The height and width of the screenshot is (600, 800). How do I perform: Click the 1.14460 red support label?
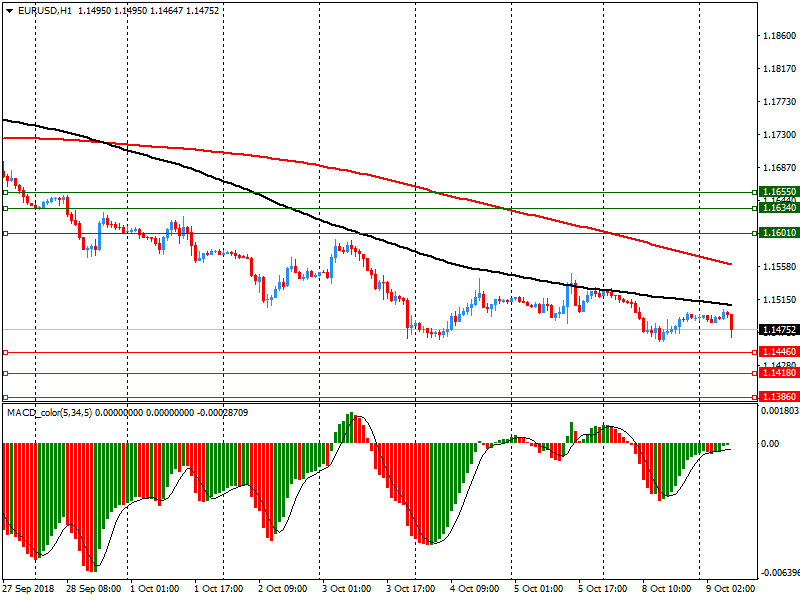(778, 352)
